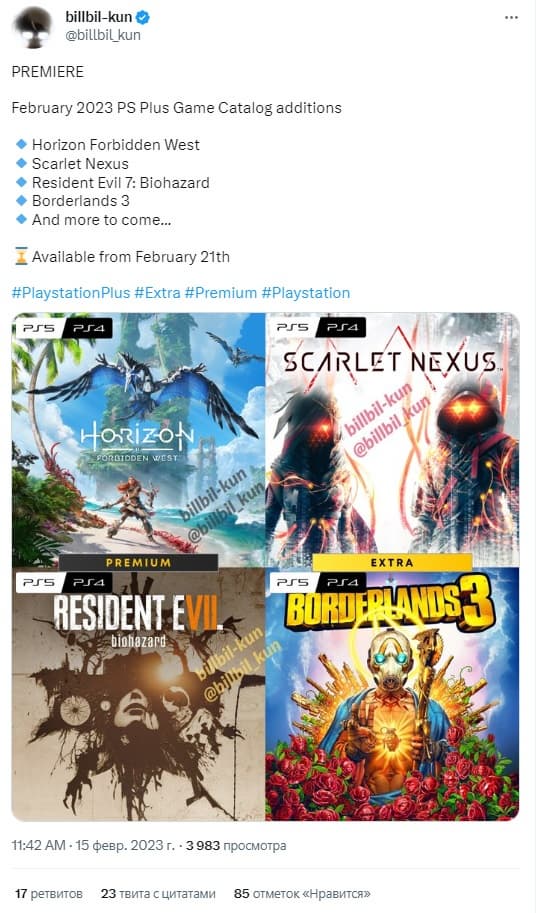Show the 23 quote tweets list
536x913 pixels.
(158, 893)
